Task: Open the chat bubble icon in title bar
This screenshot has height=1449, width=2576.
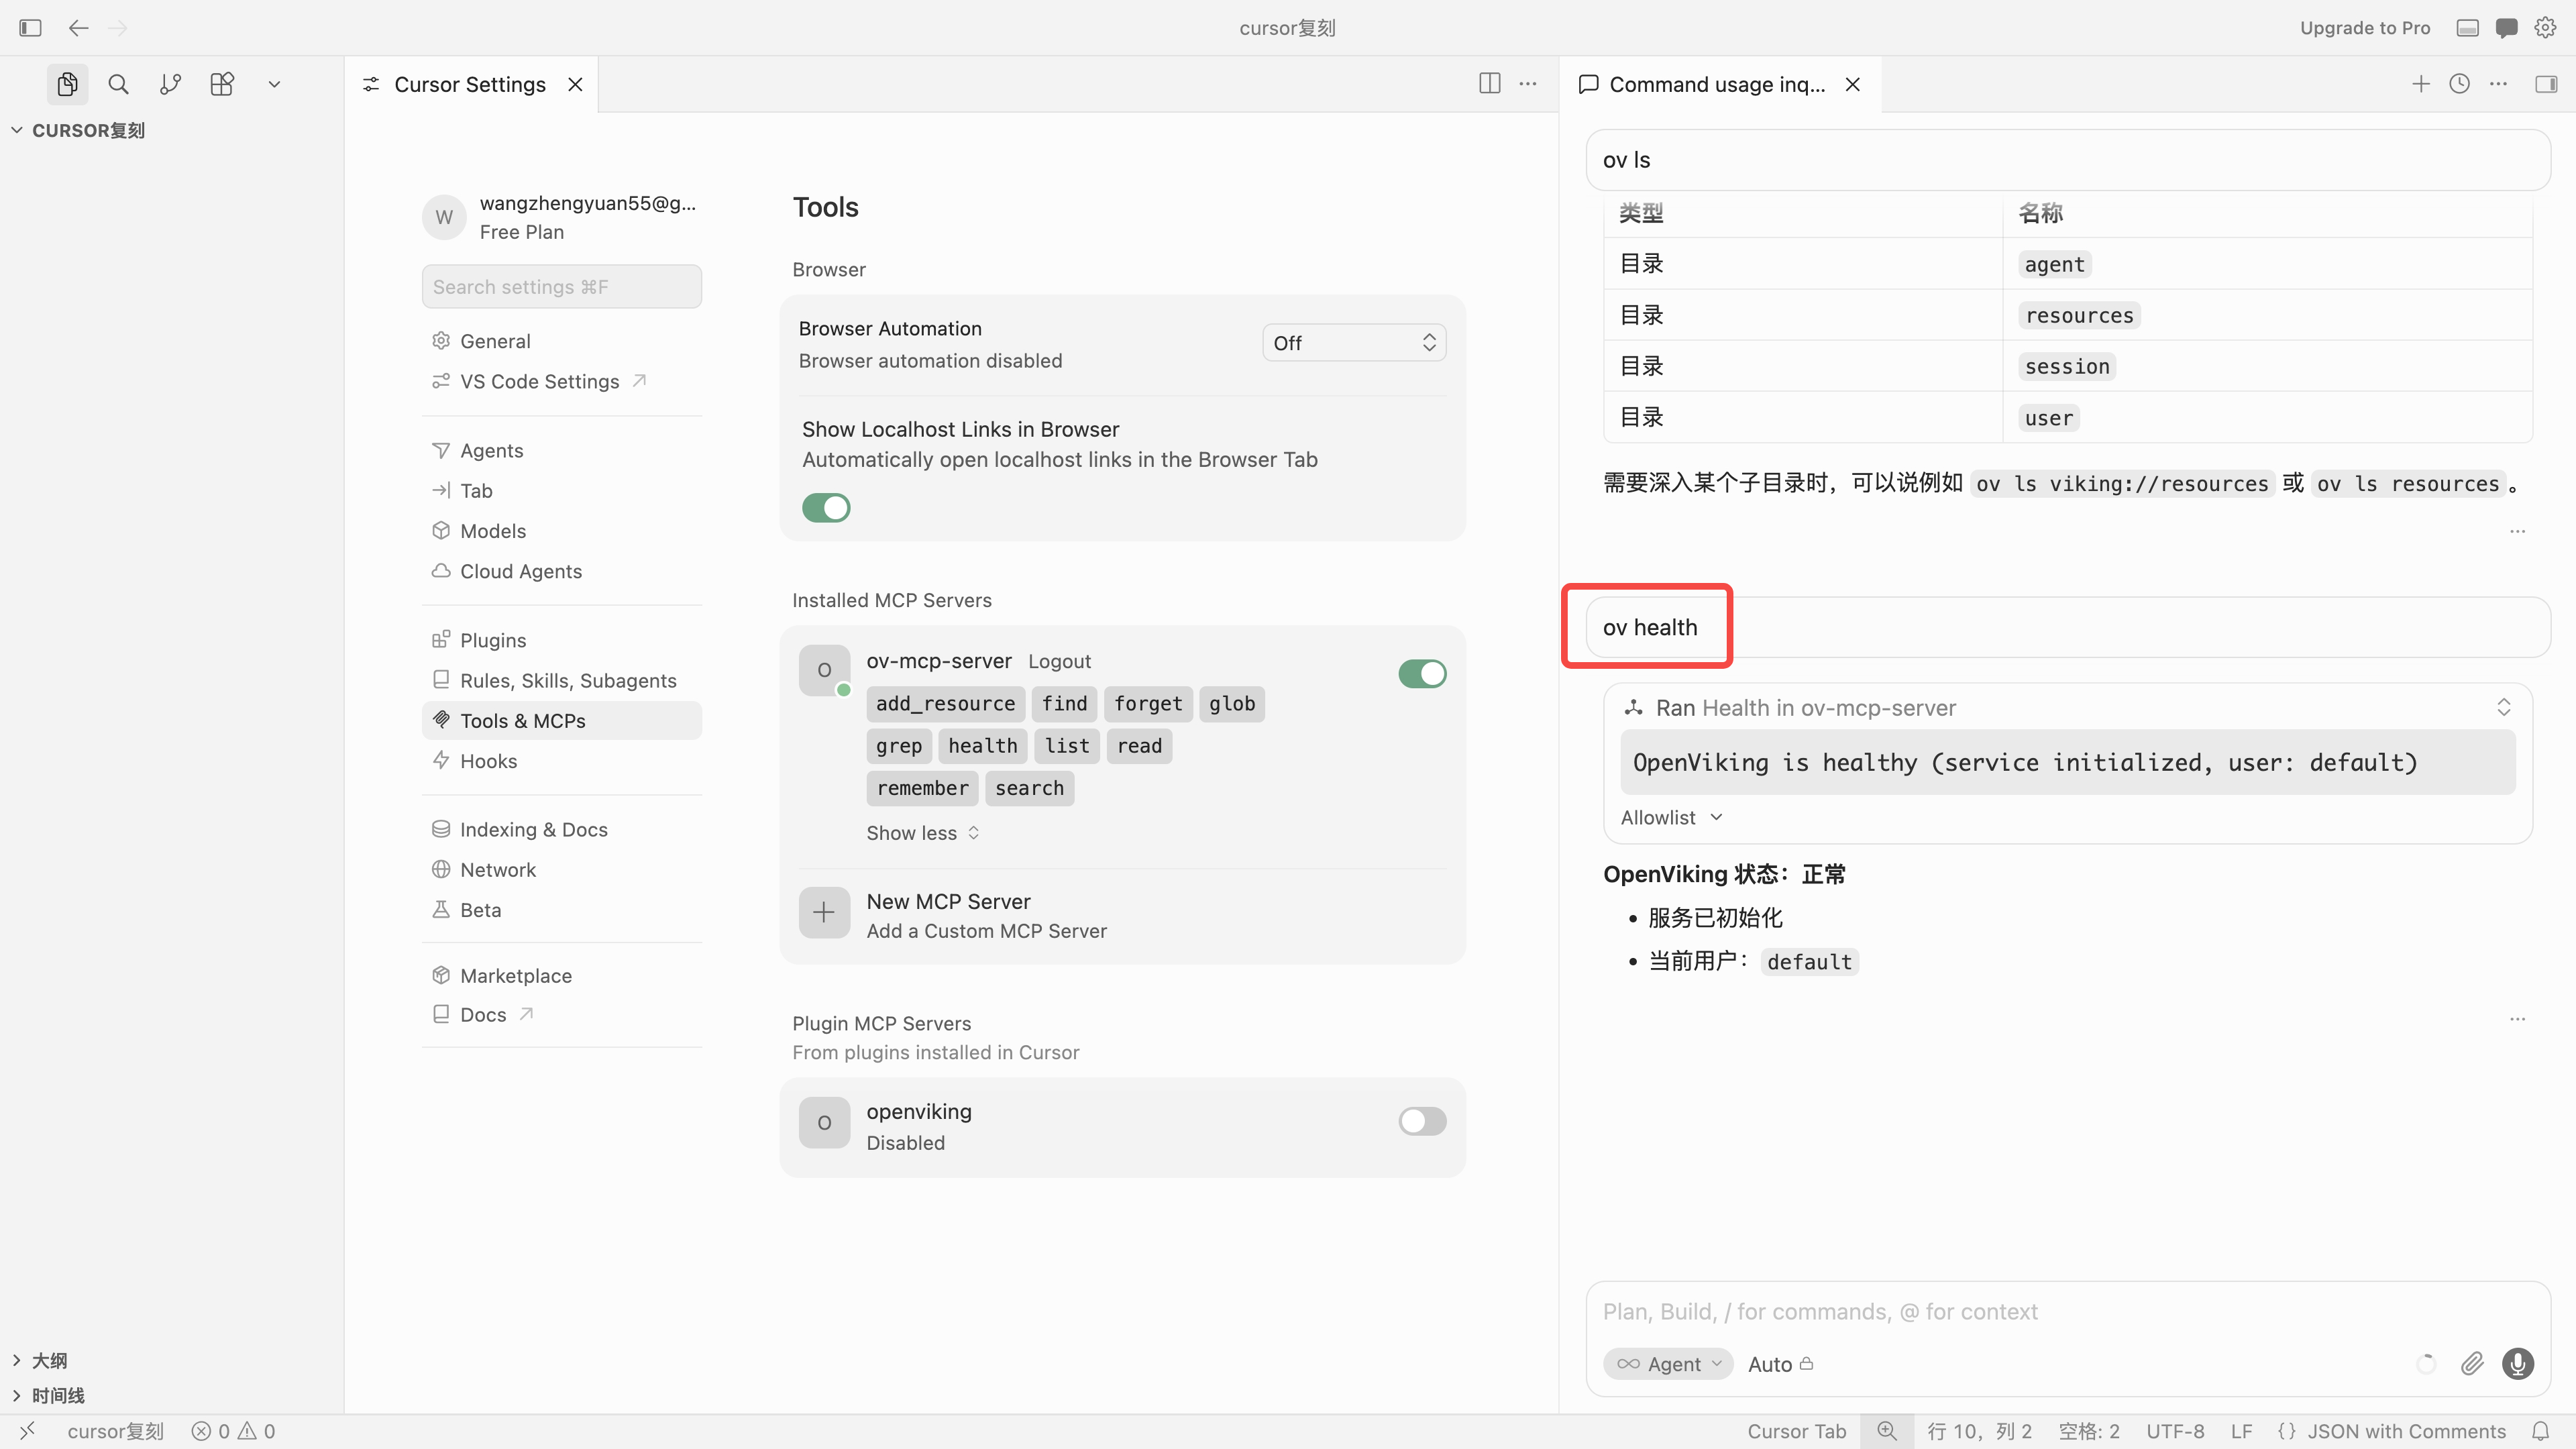Action: click(2506, 28)
